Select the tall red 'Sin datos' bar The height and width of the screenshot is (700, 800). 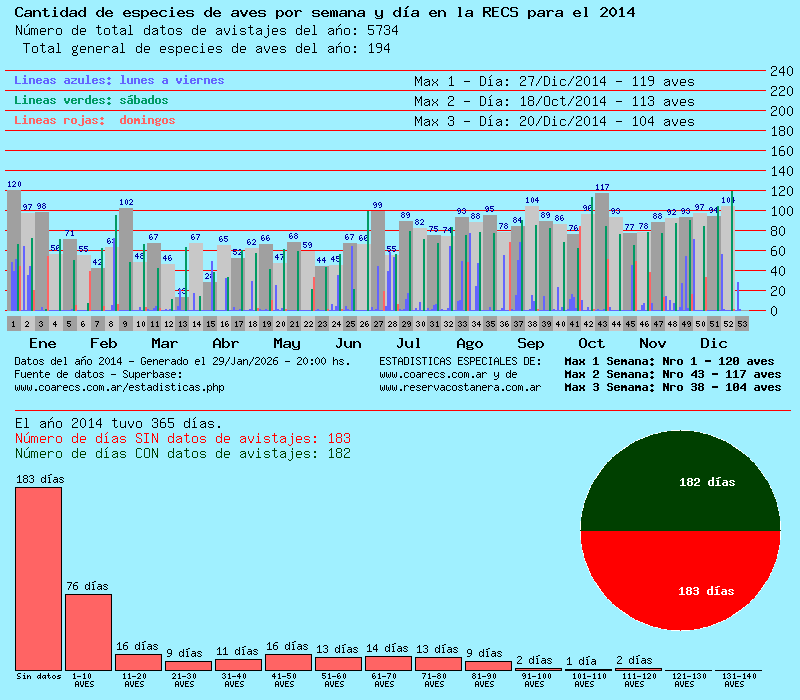[x=38, y=578]
